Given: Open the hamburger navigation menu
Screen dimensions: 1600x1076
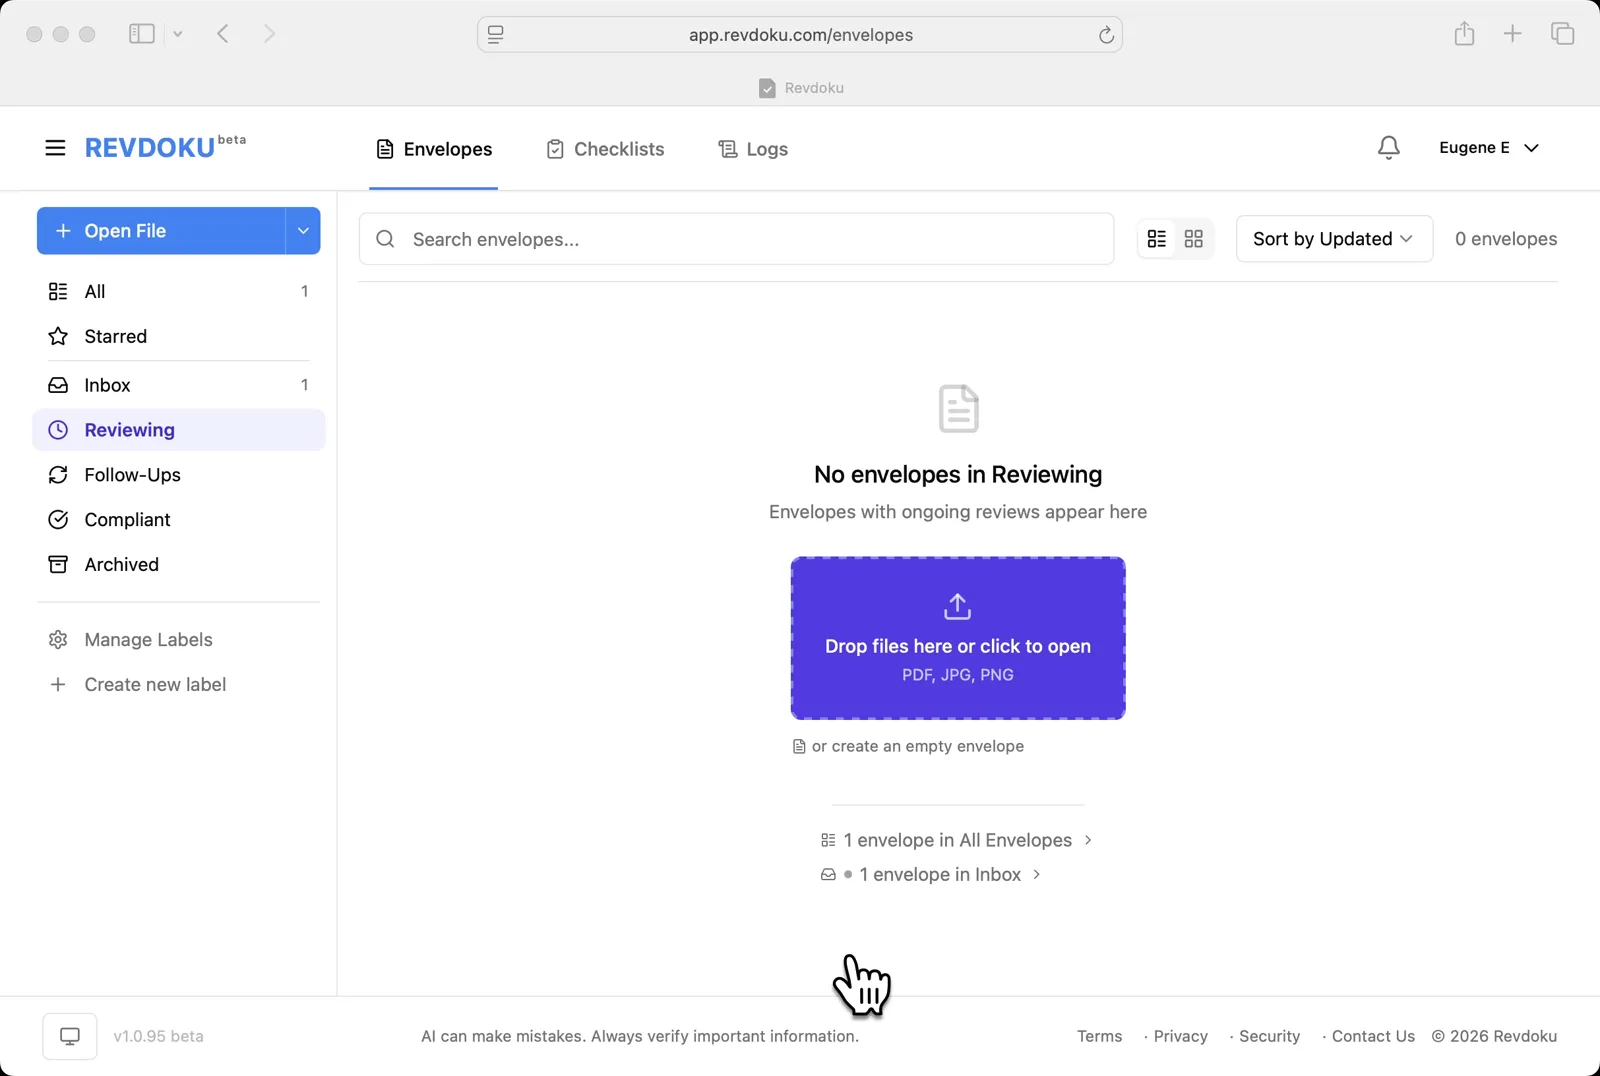Looking at the screenshot, I should coord(55,147).
